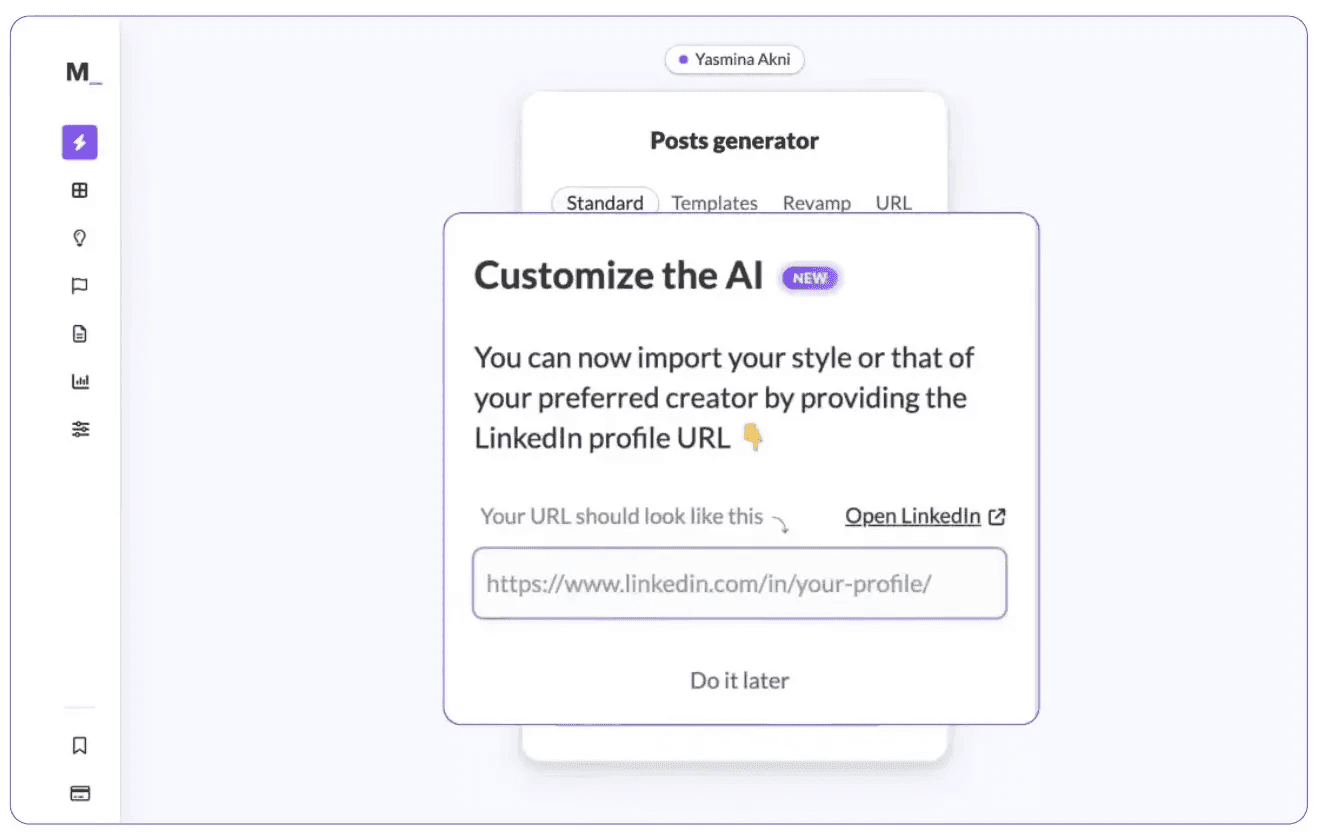Viewport: 1322px width, 839px height.
Task: Select the flag icon in sidebar
Action: coord(79,285)
